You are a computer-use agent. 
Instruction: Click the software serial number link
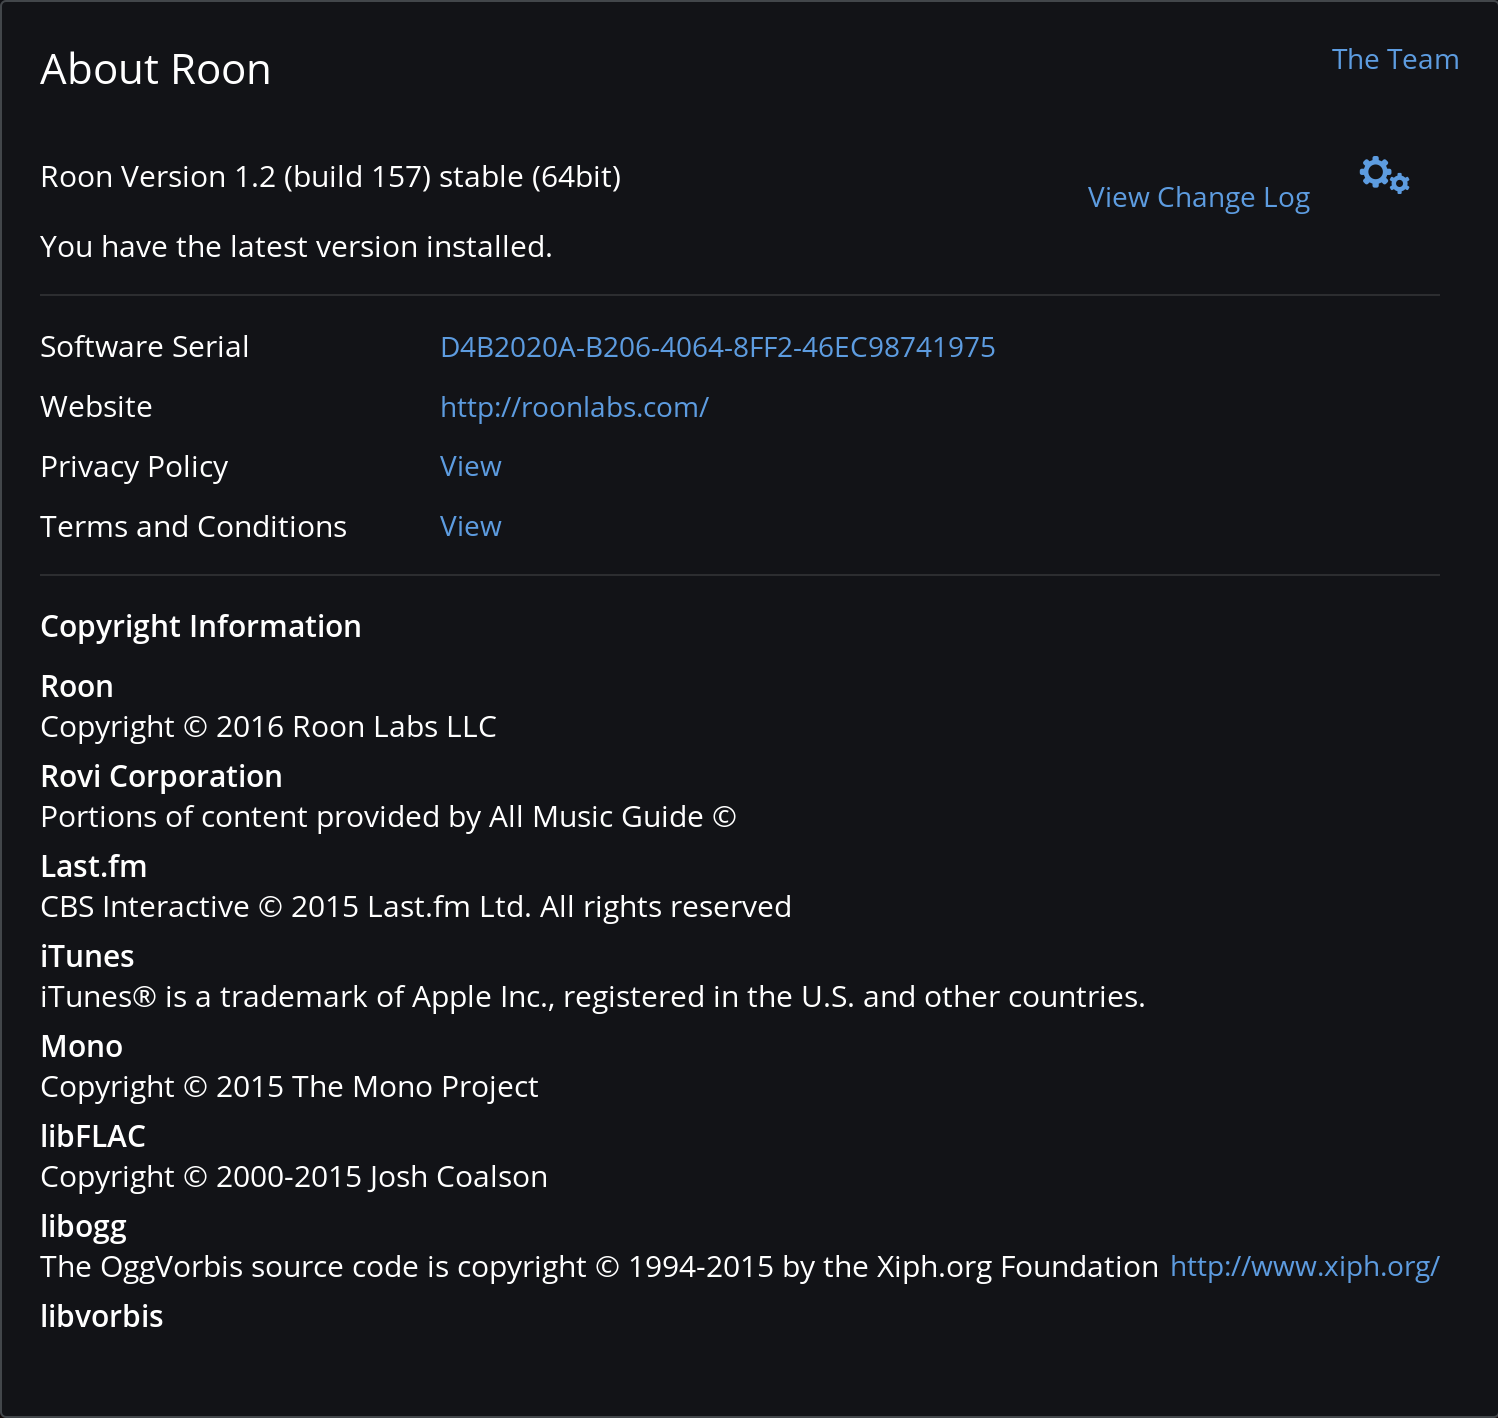pos(717,347)
